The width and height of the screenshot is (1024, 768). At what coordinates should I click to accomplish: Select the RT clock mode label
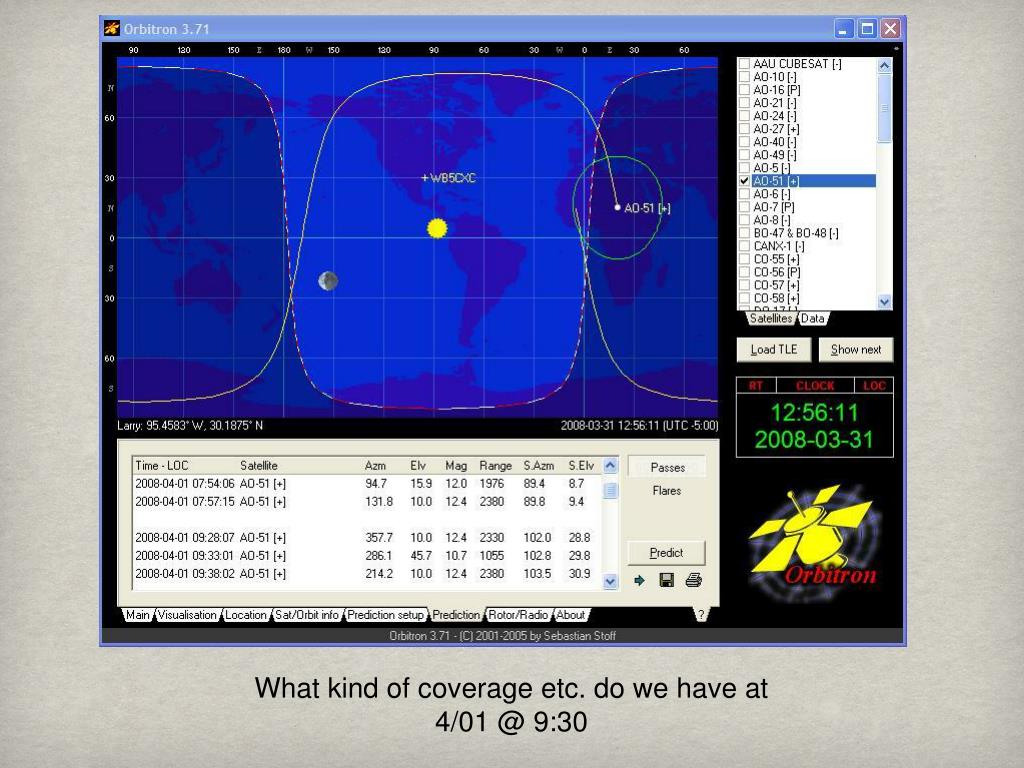click(x=756, y=386)
